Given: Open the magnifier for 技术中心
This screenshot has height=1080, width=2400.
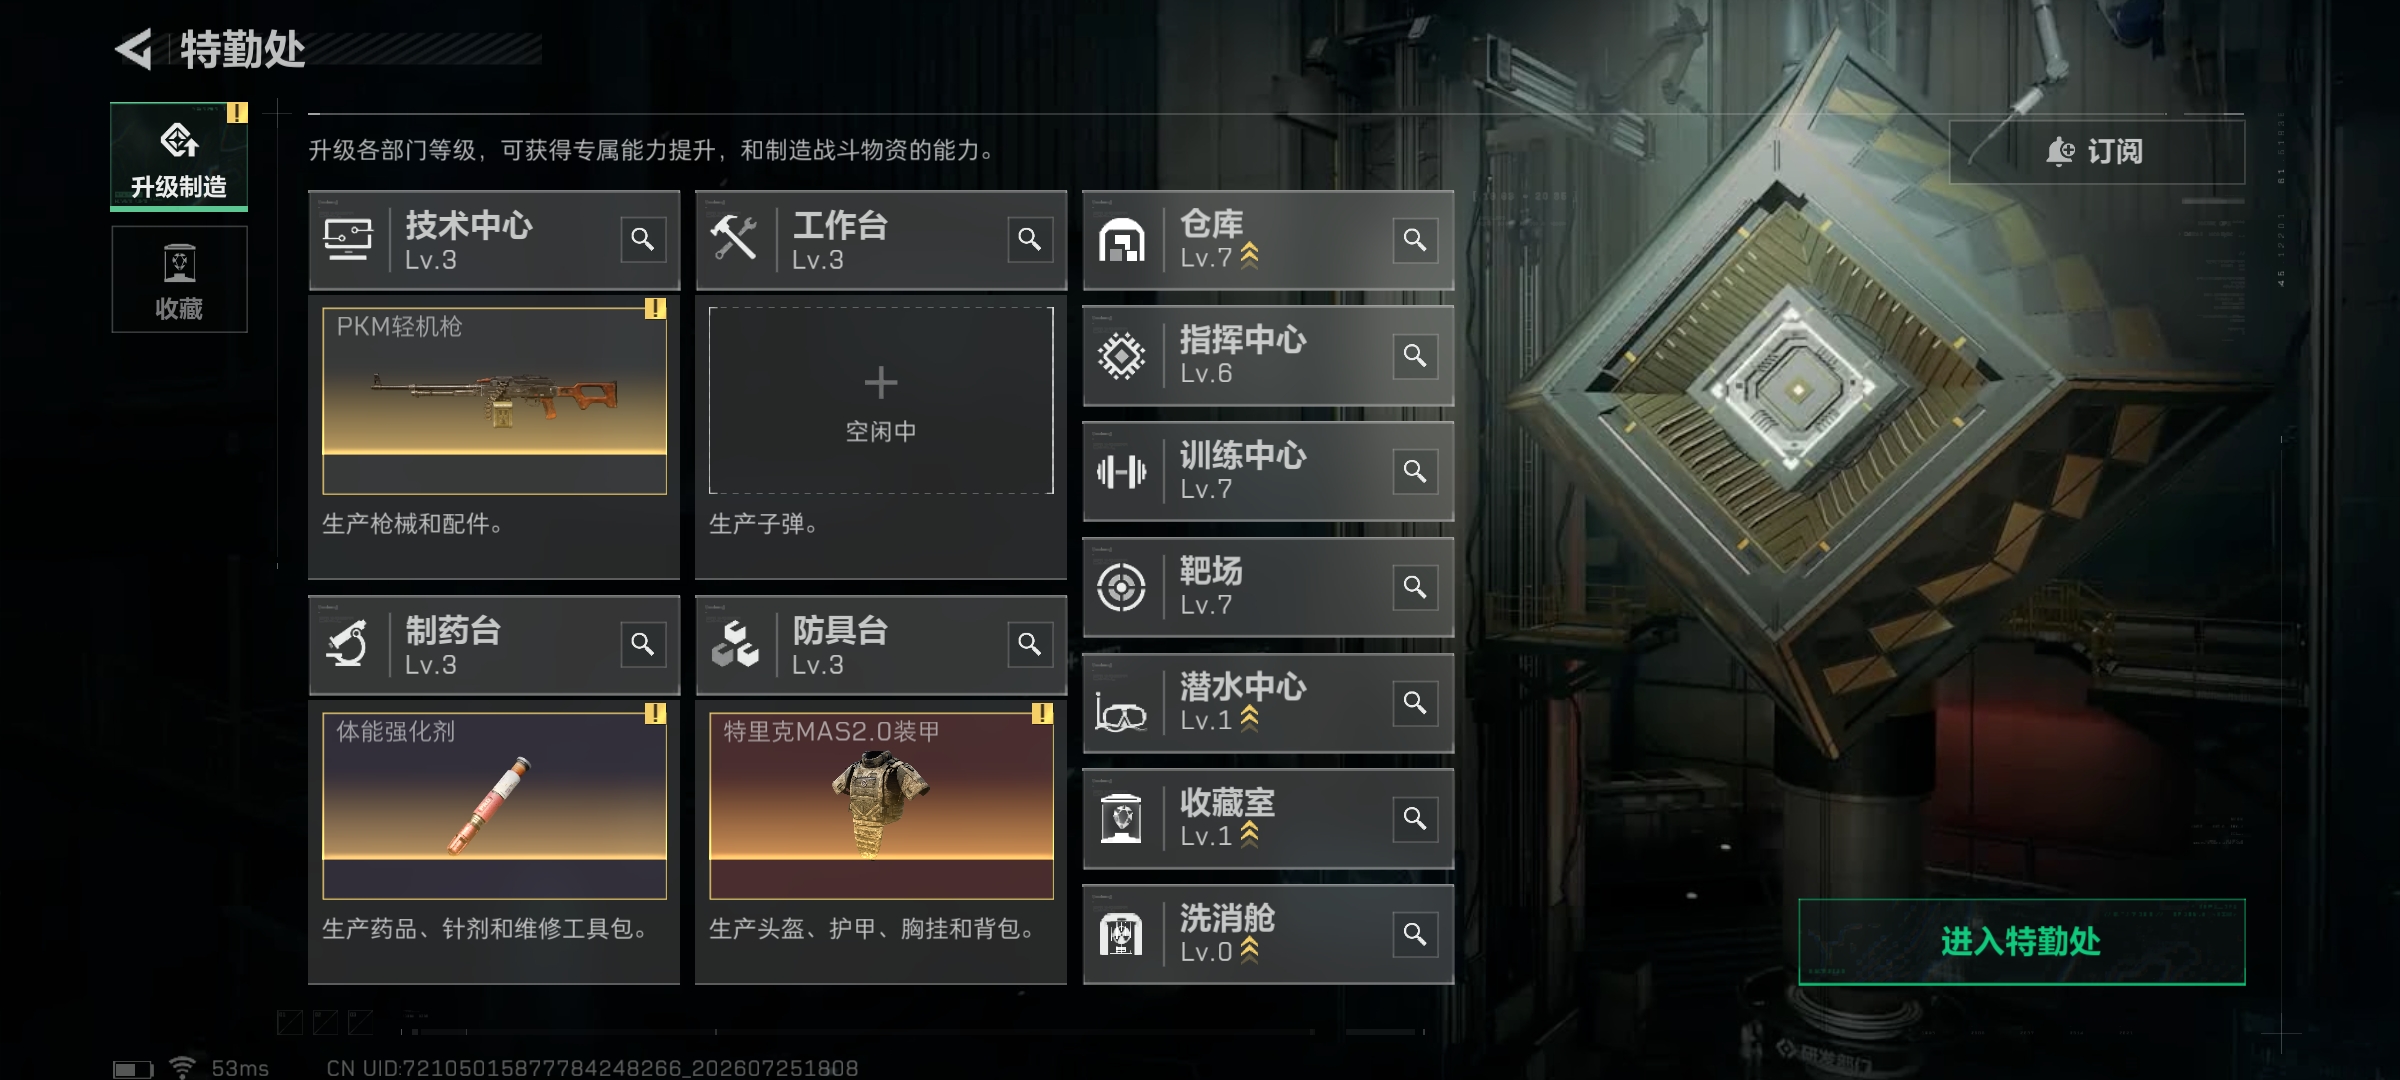Looking at the screenshot, I should pos(643,240).
